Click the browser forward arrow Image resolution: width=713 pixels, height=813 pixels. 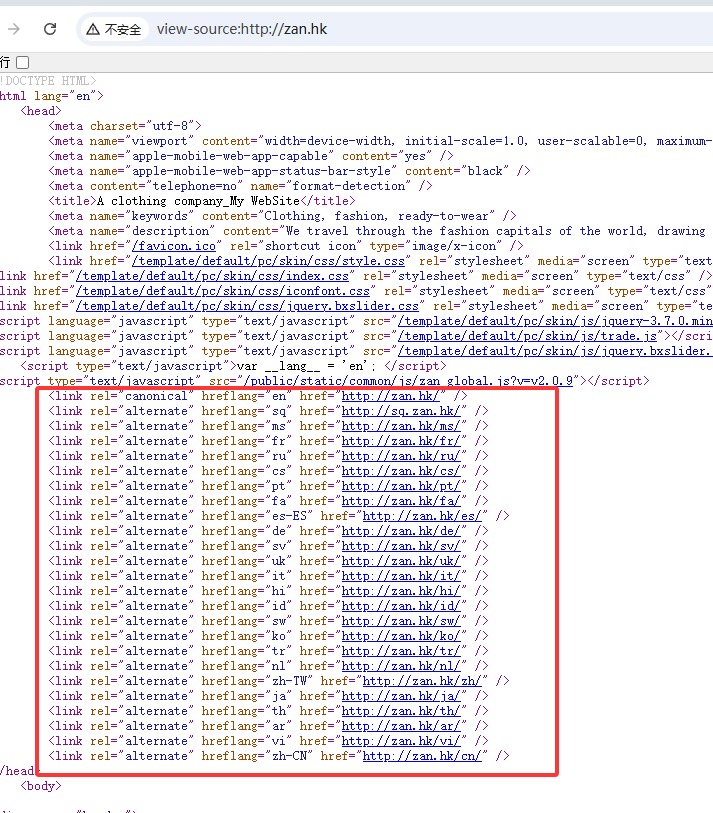14,29
